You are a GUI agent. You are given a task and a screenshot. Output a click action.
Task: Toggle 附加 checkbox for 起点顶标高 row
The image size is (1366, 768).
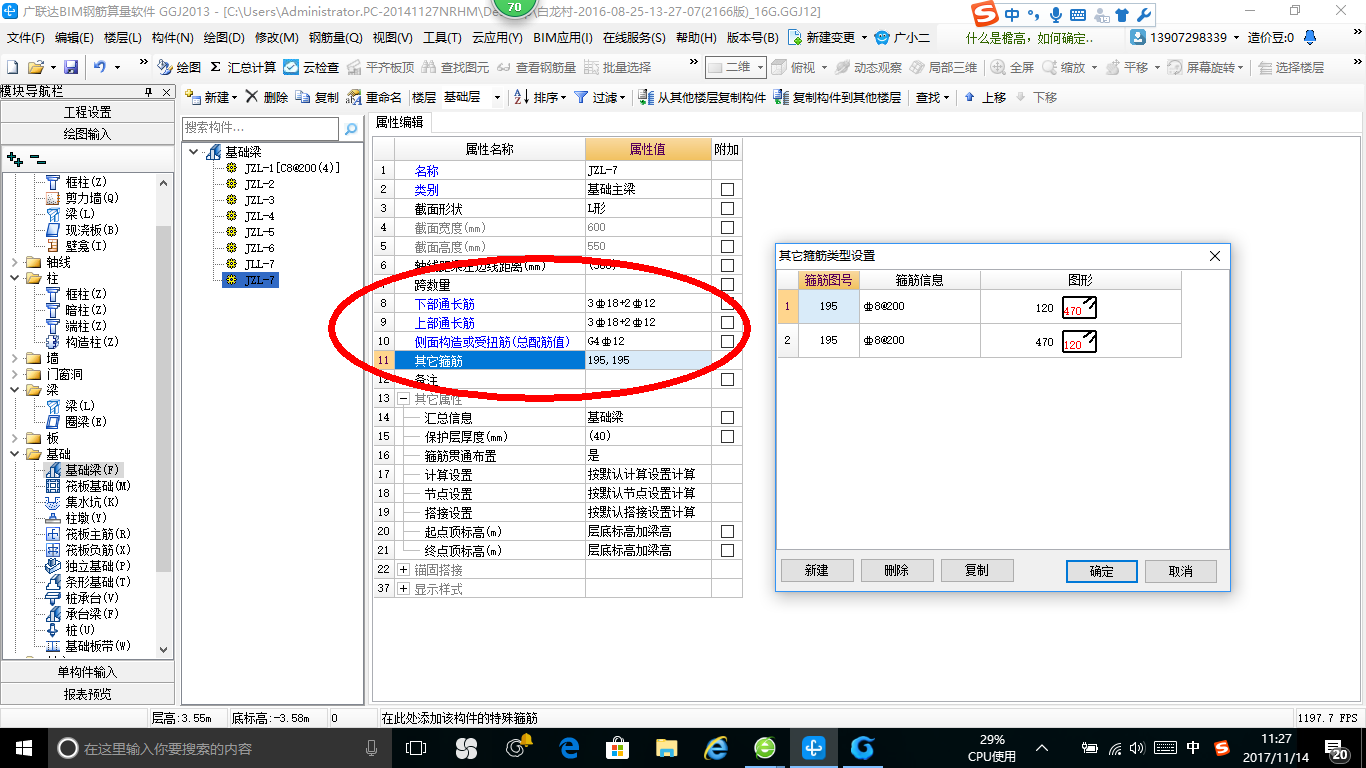727,531
